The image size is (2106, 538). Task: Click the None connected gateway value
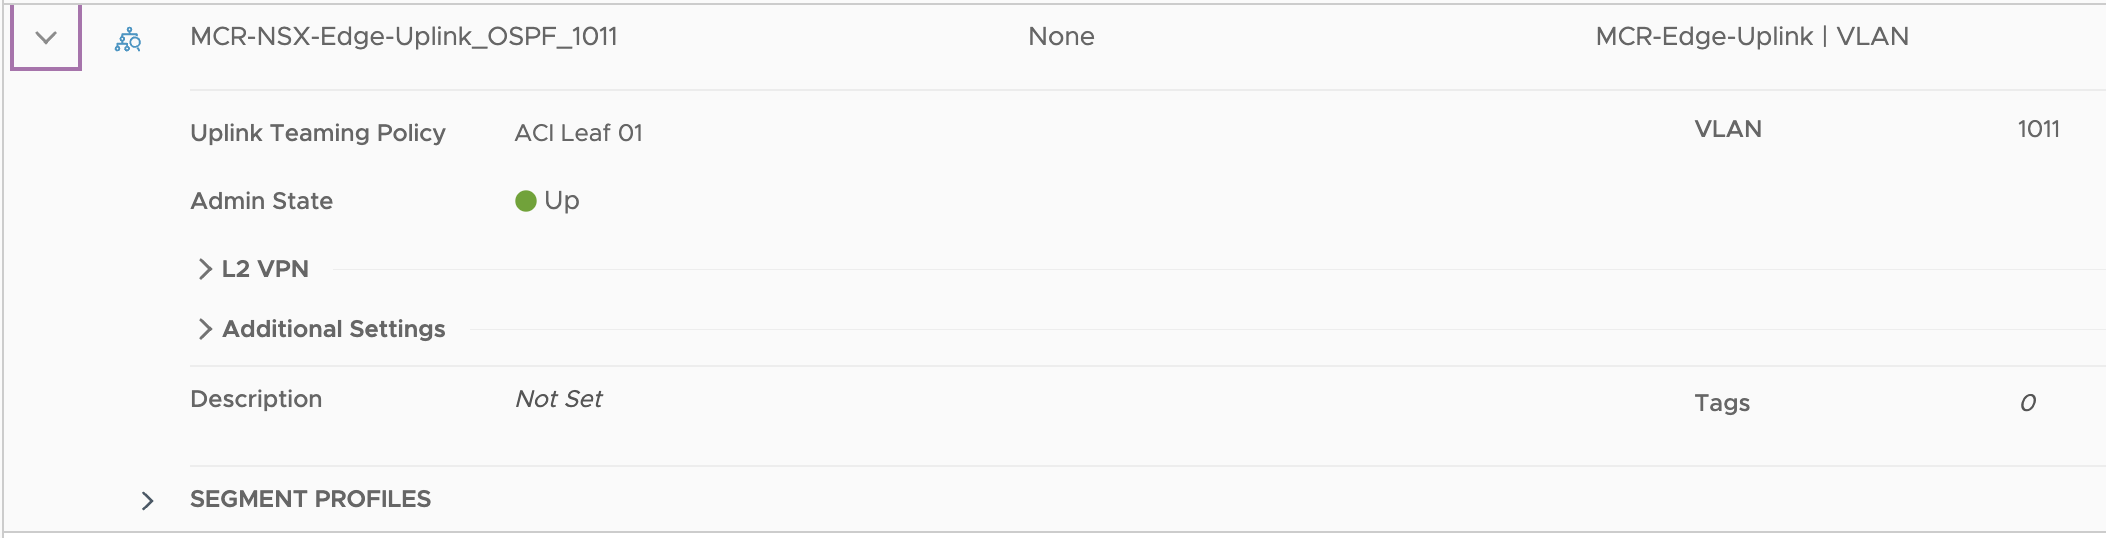(x=1061, y=37)
